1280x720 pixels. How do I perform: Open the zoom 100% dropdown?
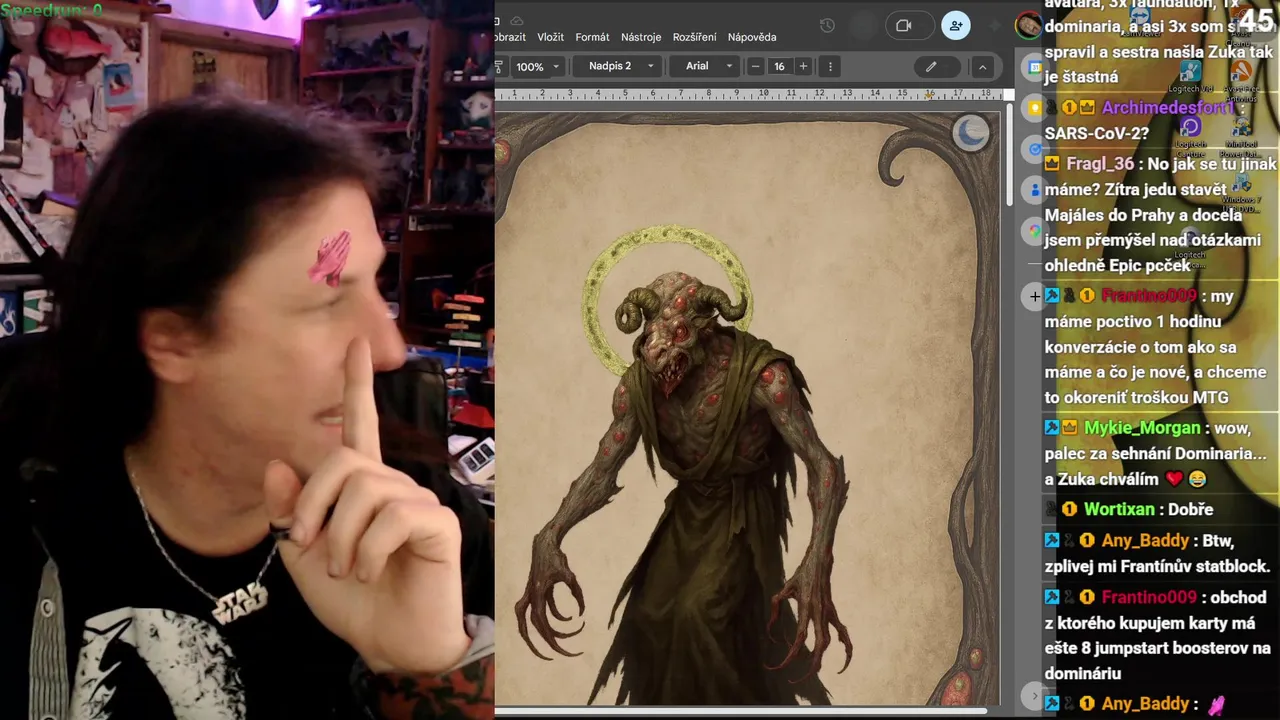pyautogui.click(x=538, y=66)
